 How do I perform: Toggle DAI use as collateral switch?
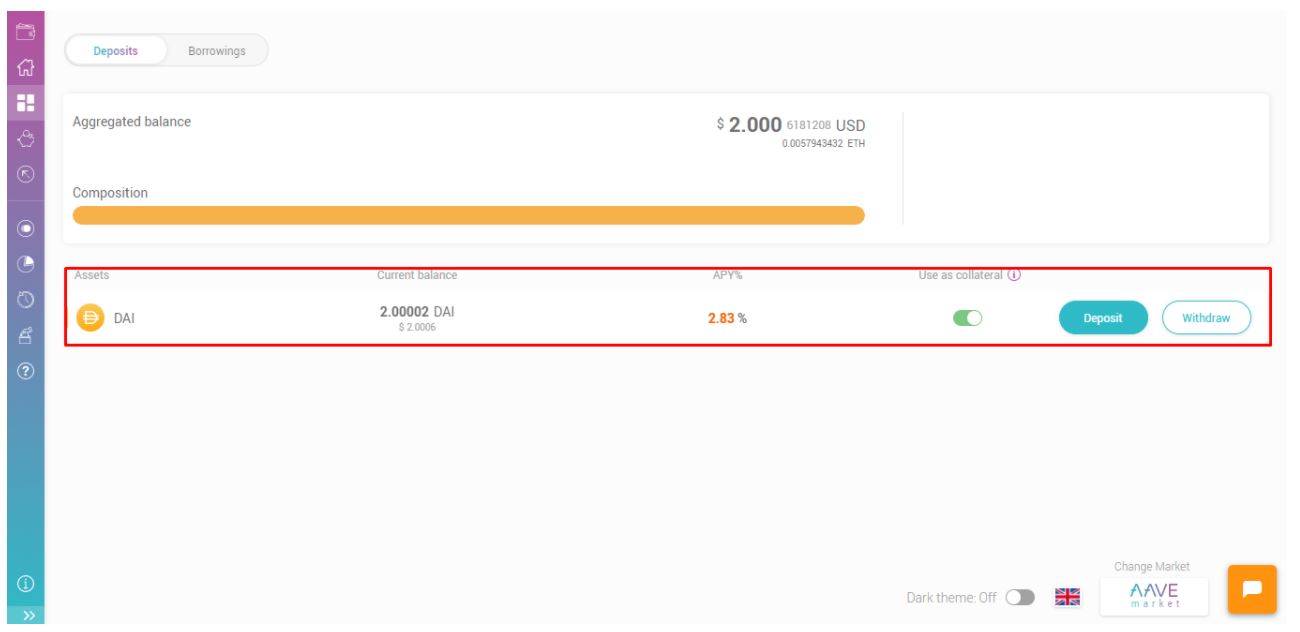[969, 318]
